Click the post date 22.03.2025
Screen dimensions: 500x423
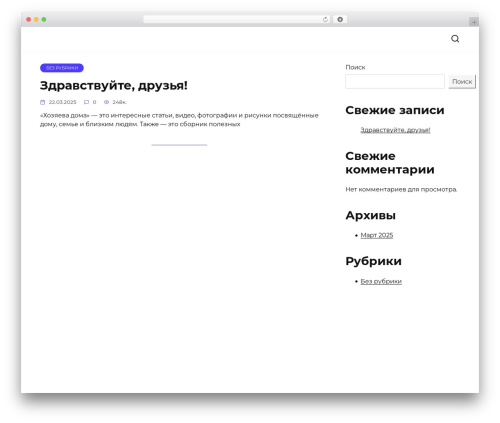62,102
